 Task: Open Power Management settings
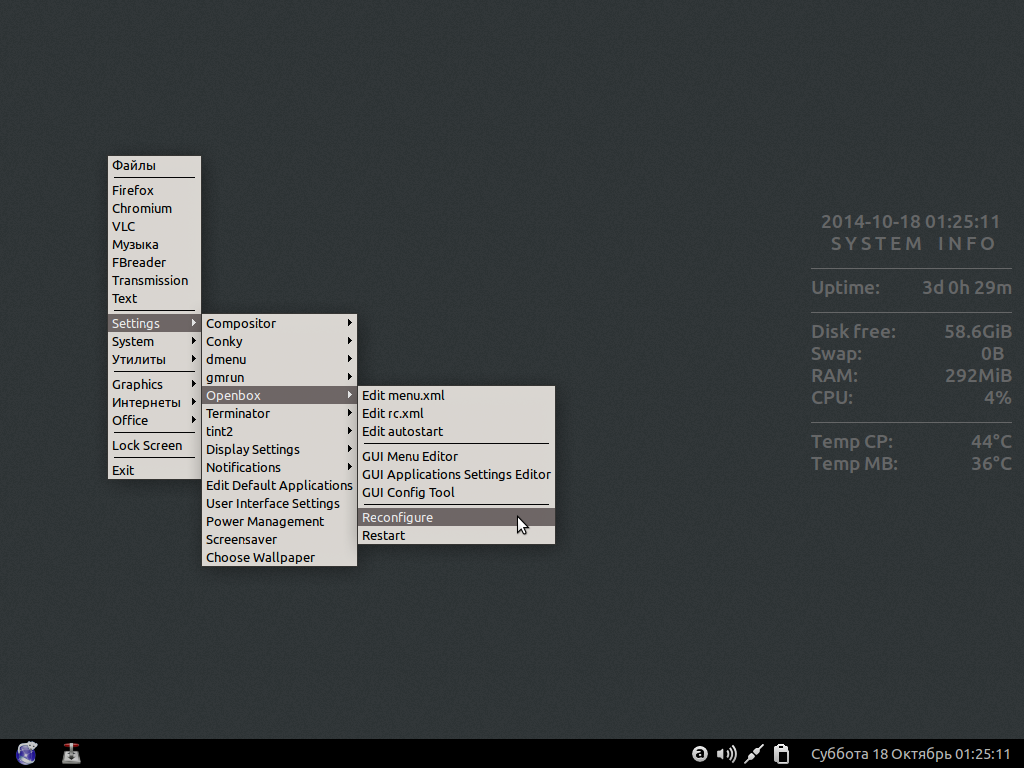[x=280, y=521]
